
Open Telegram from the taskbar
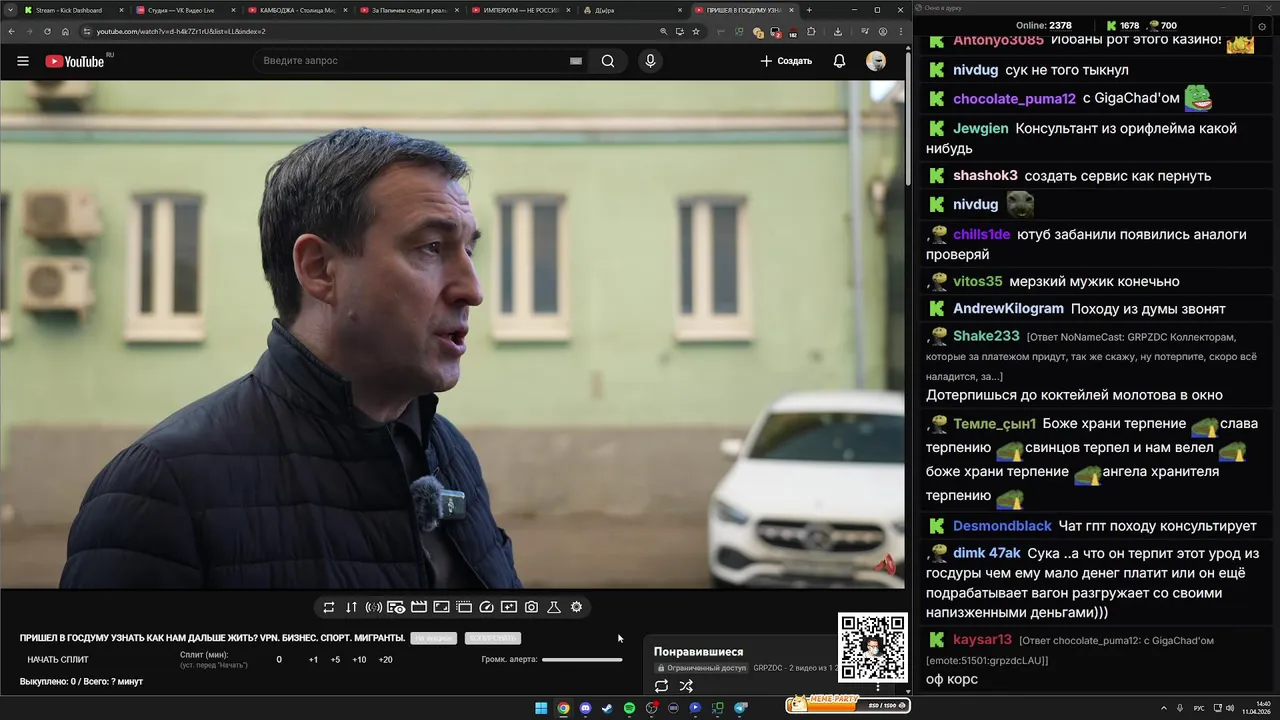(741, 708)
